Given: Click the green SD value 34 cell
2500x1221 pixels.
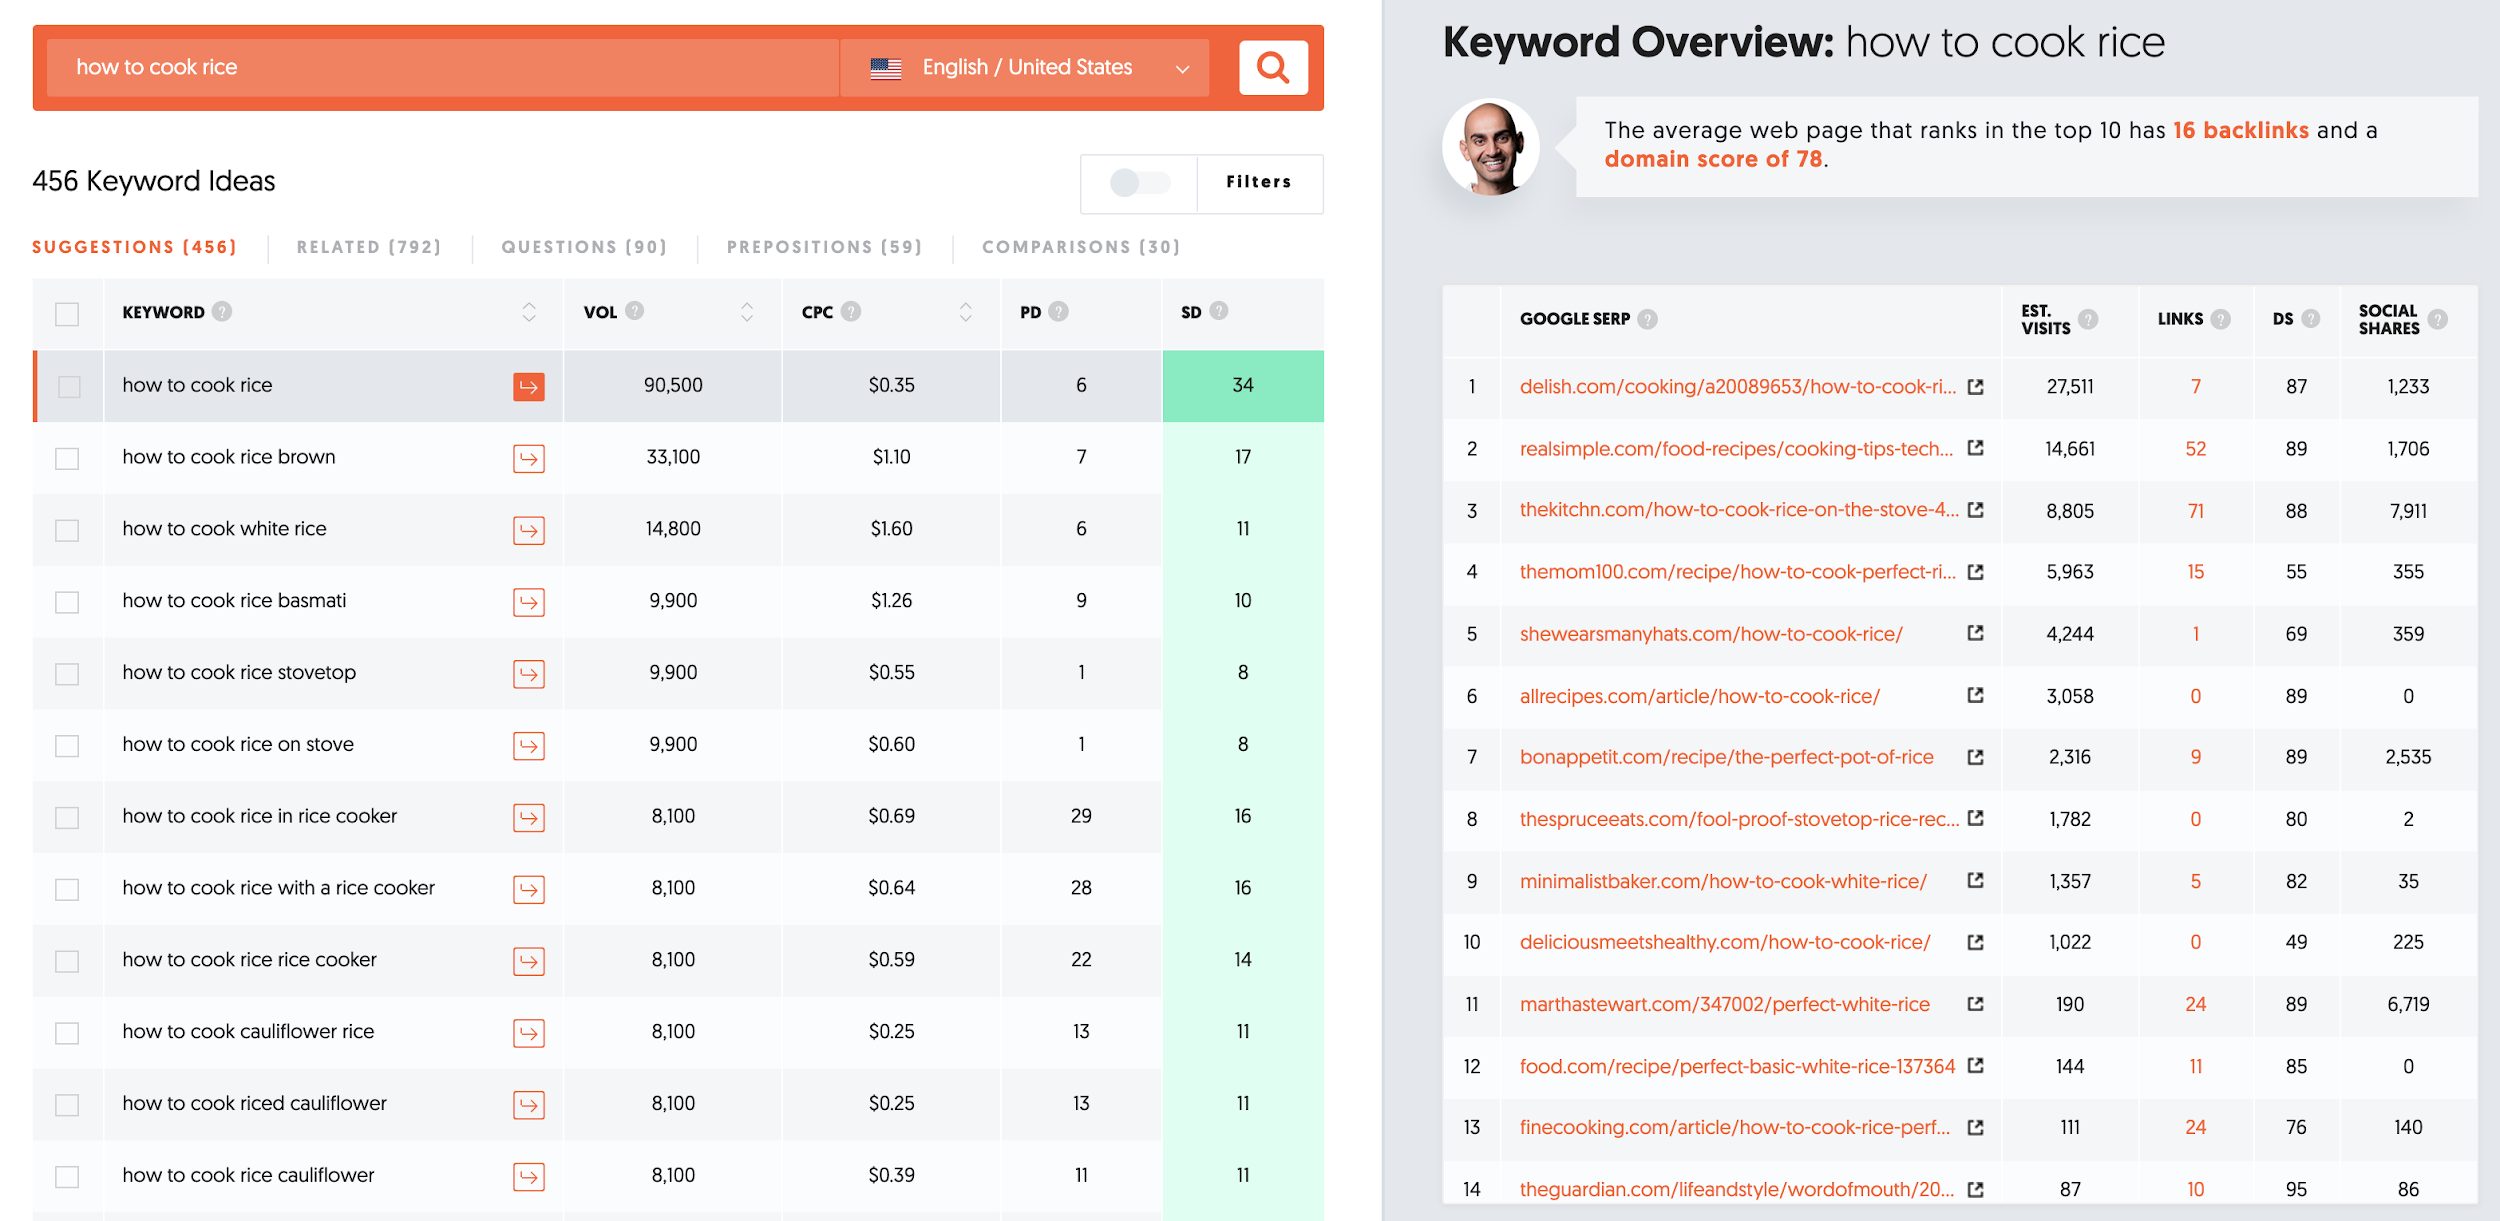Looking at the screenshot, I should coord(1243,386).
